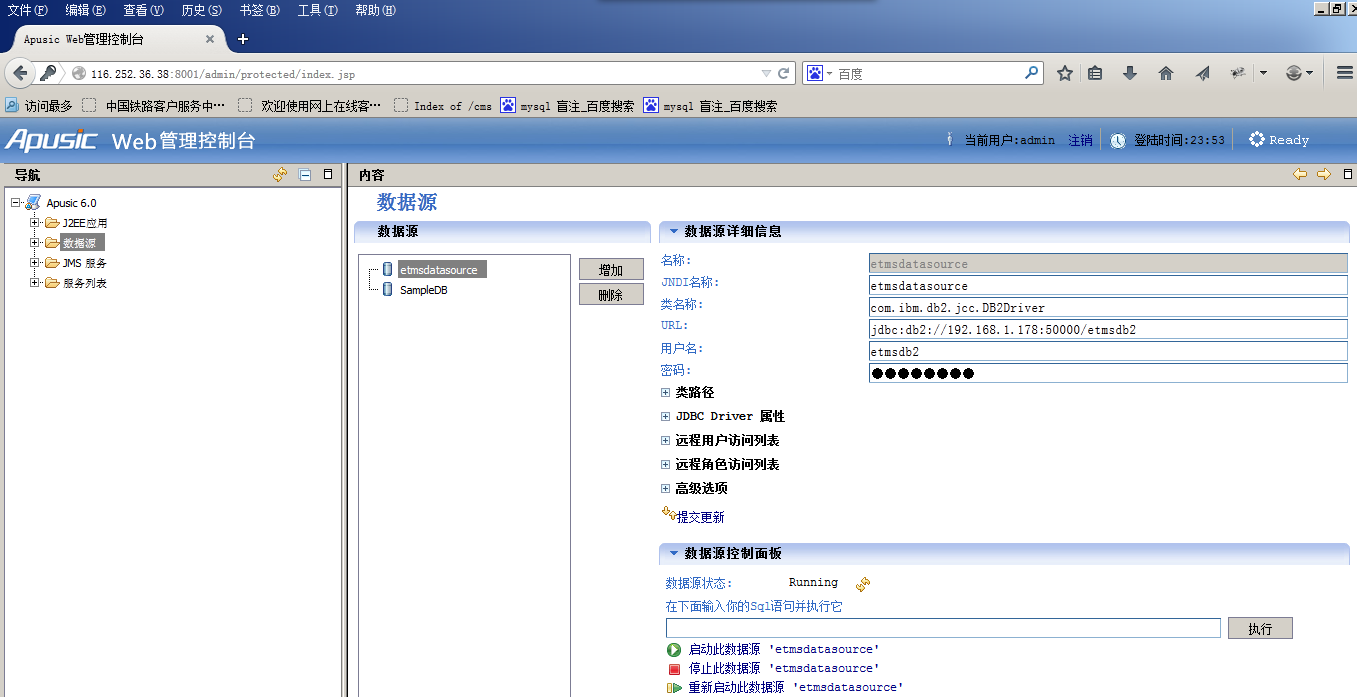The image size is (1357, 697).
Task: Open the 工具(T) menu
Action: coord(317,10)
